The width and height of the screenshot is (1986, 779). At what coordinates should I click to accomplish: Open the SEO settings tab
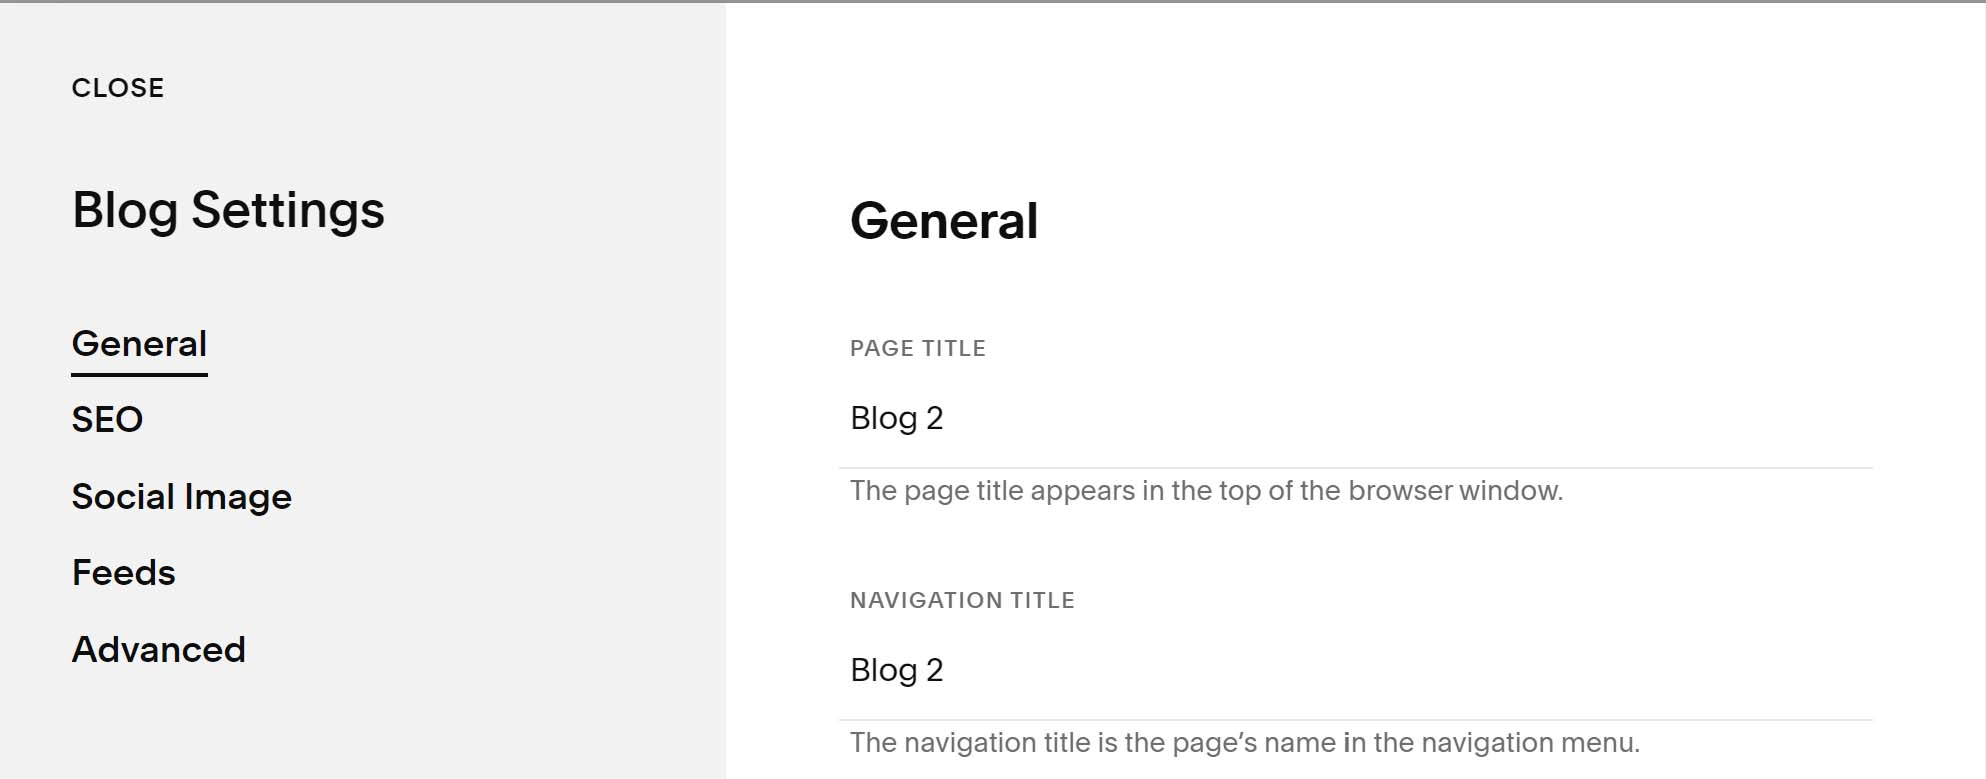point(107,419)
